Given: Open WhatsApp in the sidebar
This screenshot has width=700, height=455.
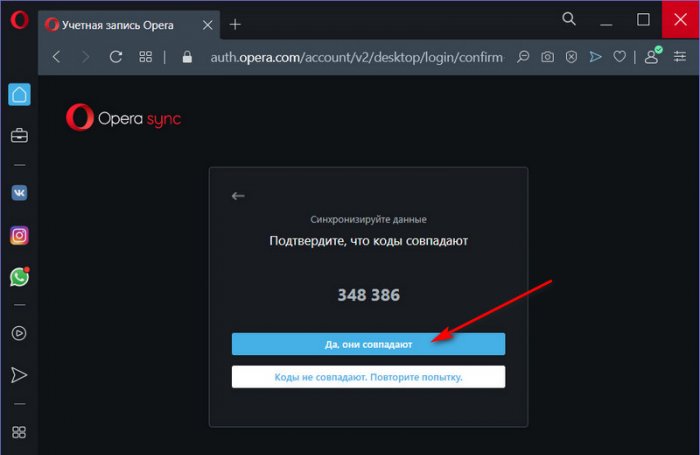Looking at the screenshot, I should 19,277.
